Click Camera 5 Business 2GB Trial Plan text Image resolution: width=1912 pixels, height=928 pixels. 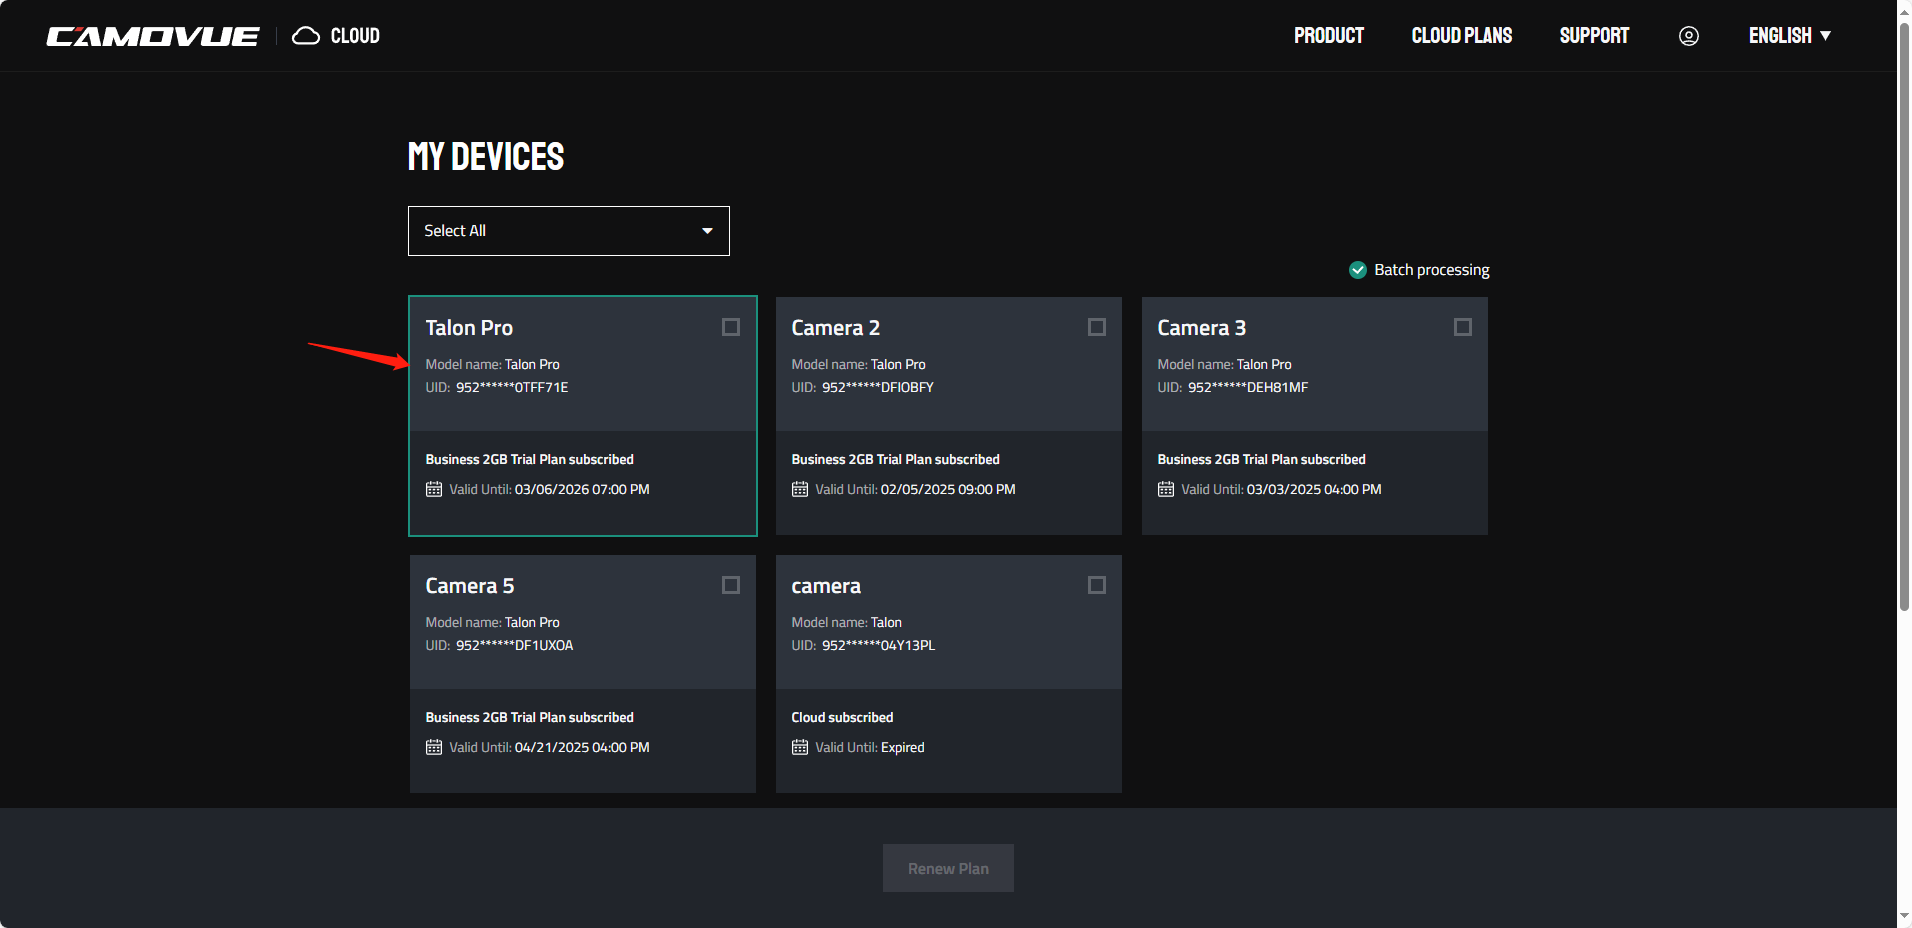529,717
